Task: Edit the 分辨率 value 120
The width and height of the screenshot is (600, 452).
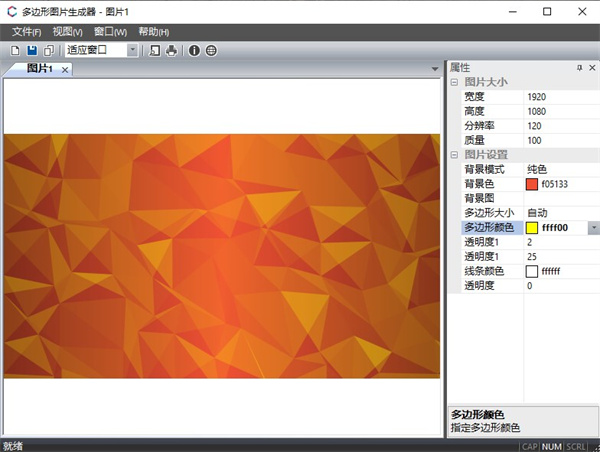Action: click(561, 126)
